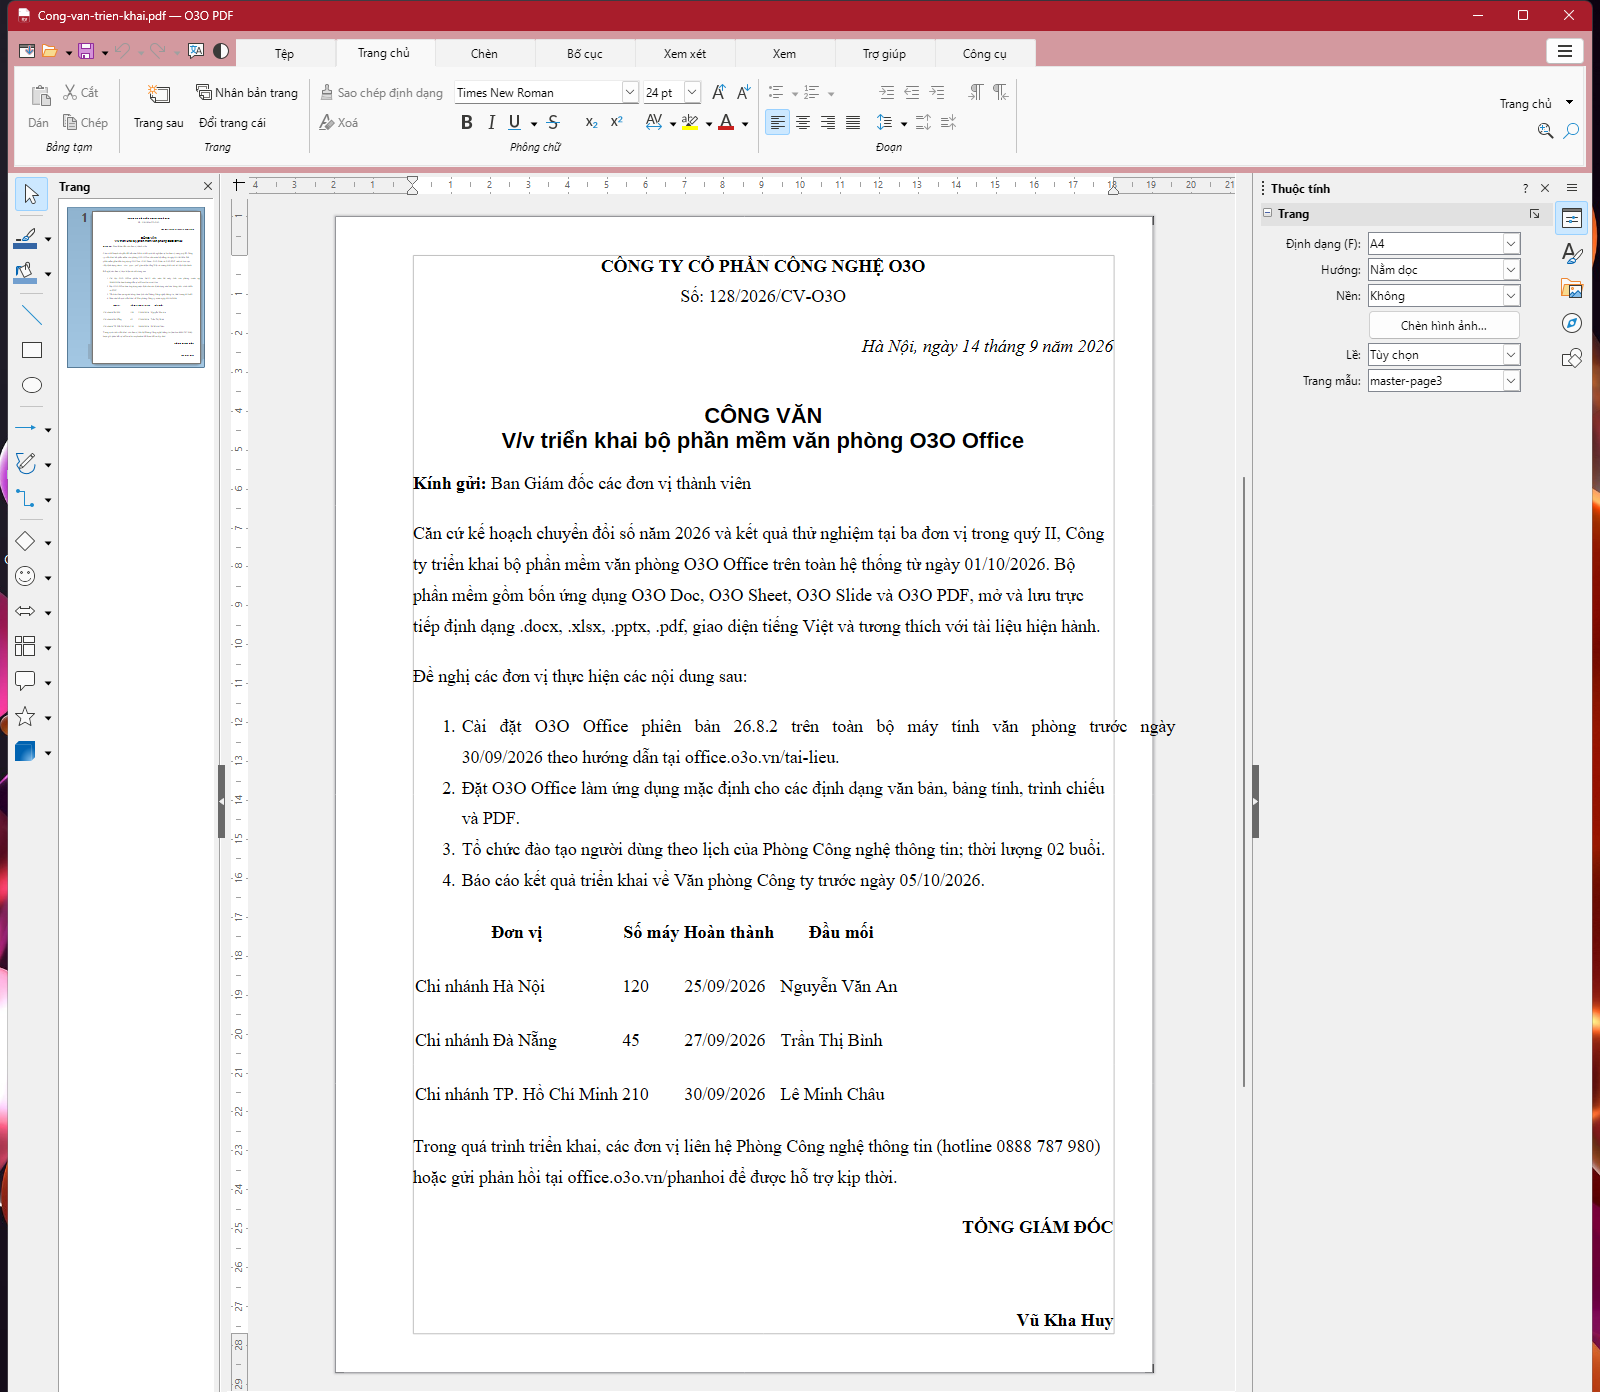Choose the double block arrow tool
The height and width of the screenshot is (1392, 1600).
26,611
